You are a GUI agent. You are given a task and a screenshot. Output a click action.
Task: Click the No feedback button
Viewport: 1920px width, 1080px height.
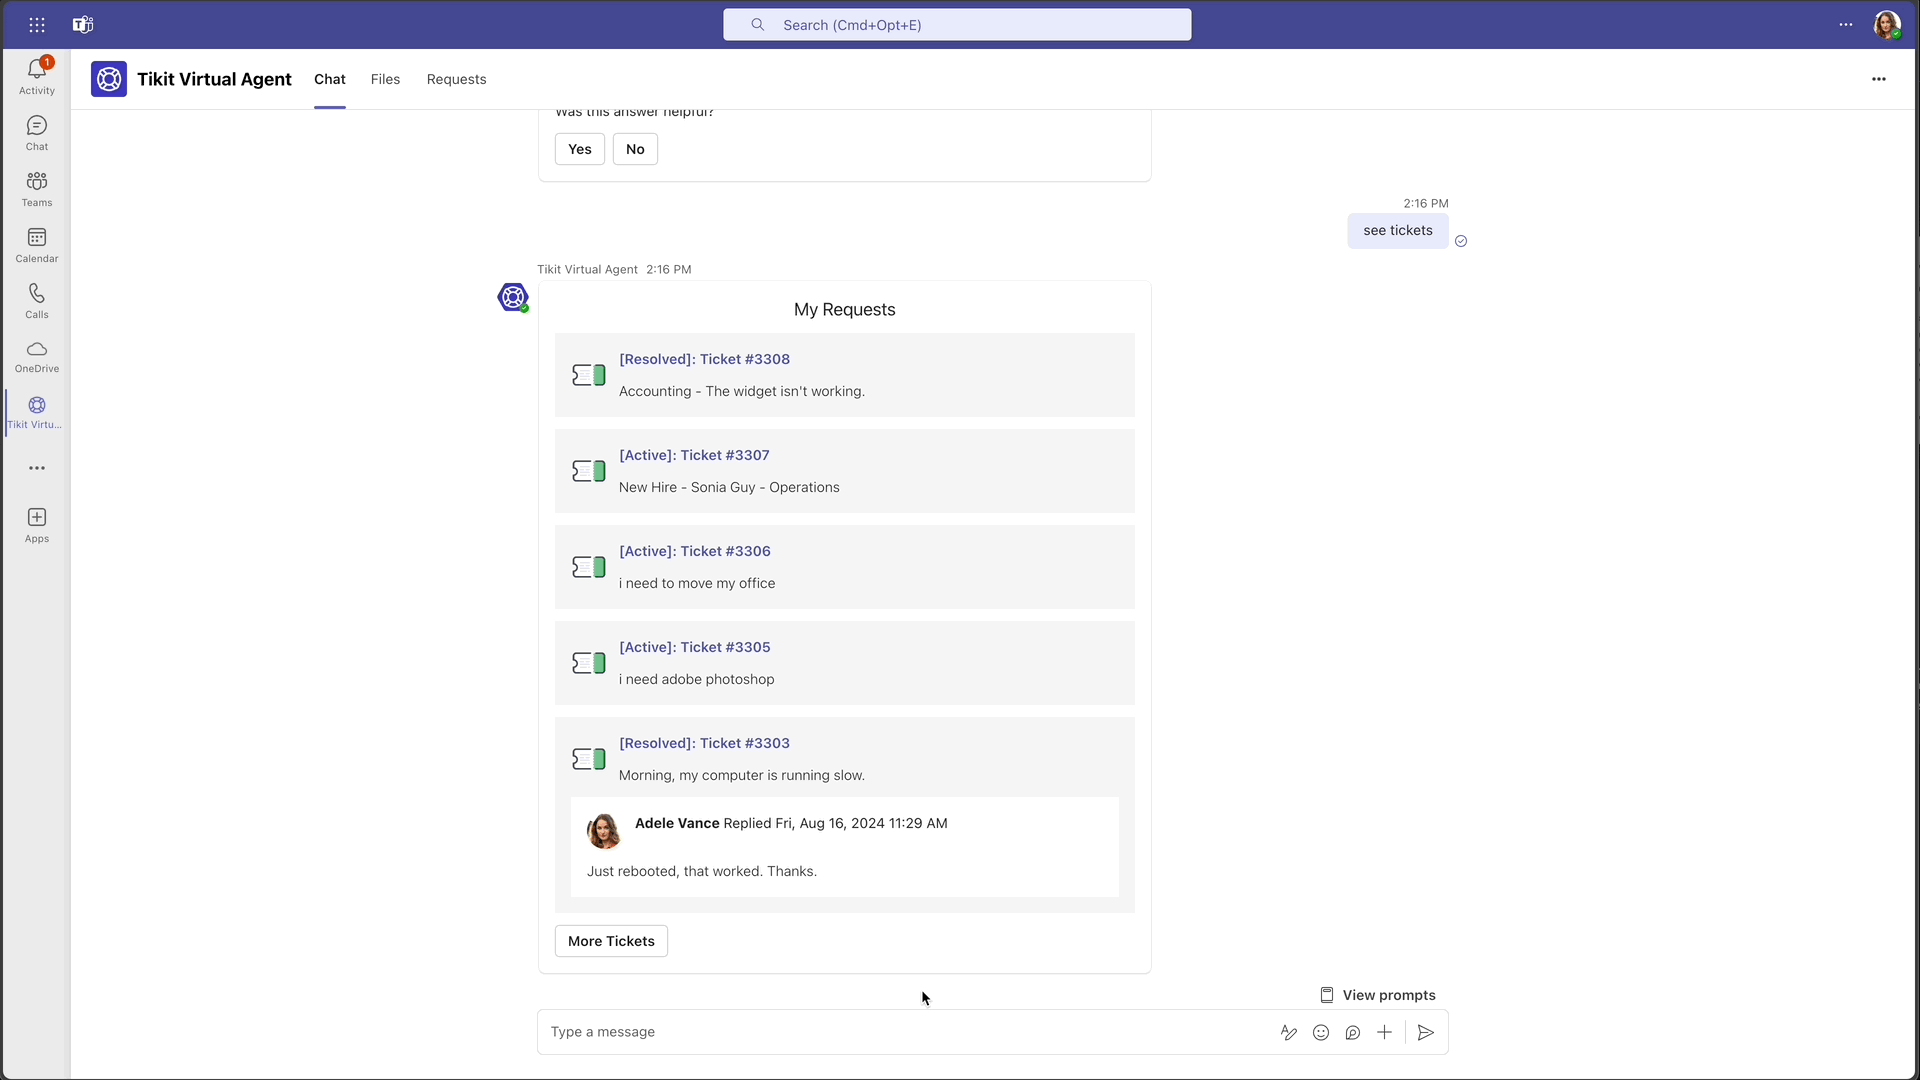[x=635, y=149]
